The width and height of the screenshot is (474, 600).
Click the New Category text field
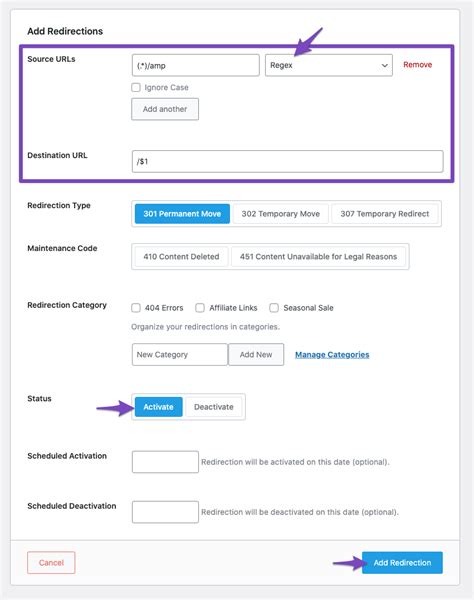point(180,354)
